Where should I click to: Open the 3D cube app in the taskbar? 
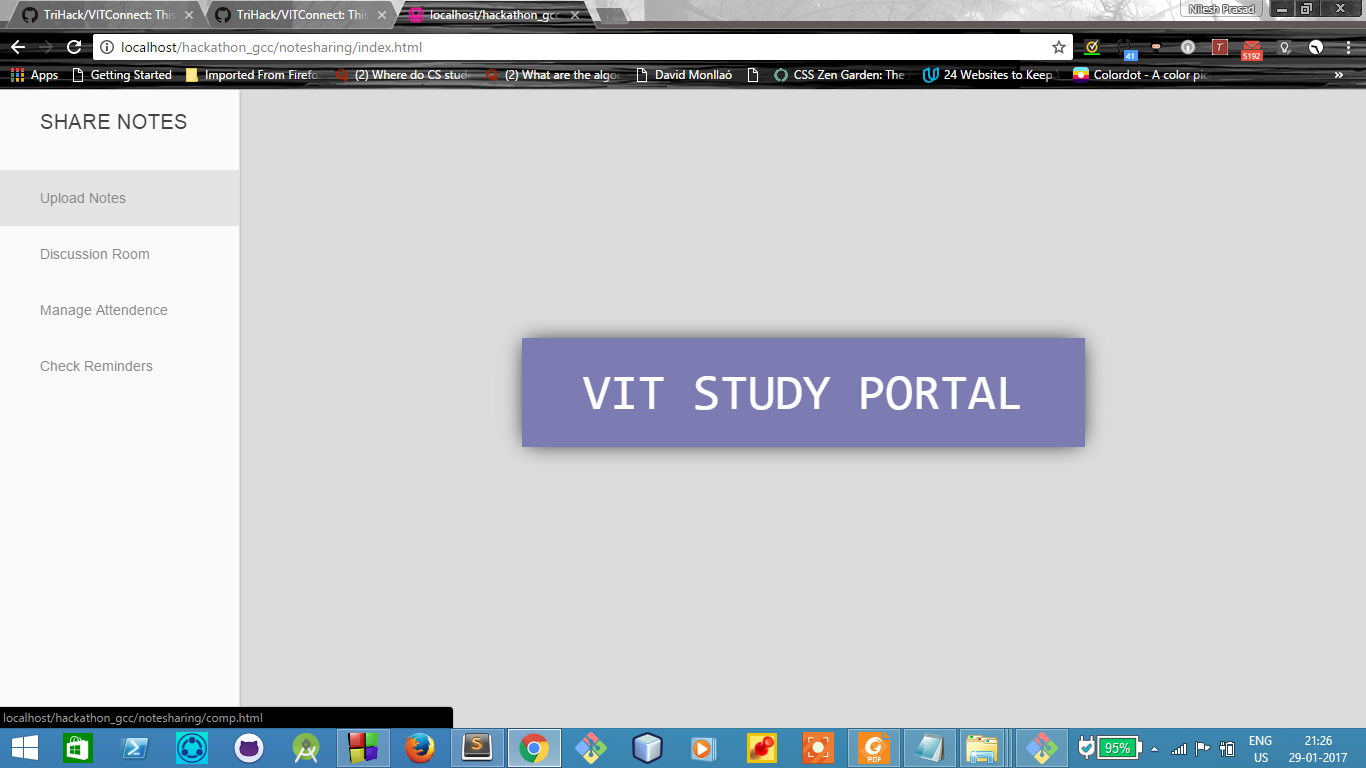click(648, 748)
